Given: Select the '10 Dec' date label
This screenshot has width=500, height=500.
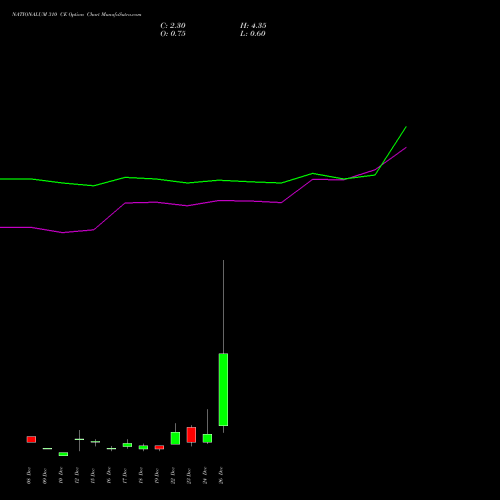Looking at the screenshot, I should point(61,476).
